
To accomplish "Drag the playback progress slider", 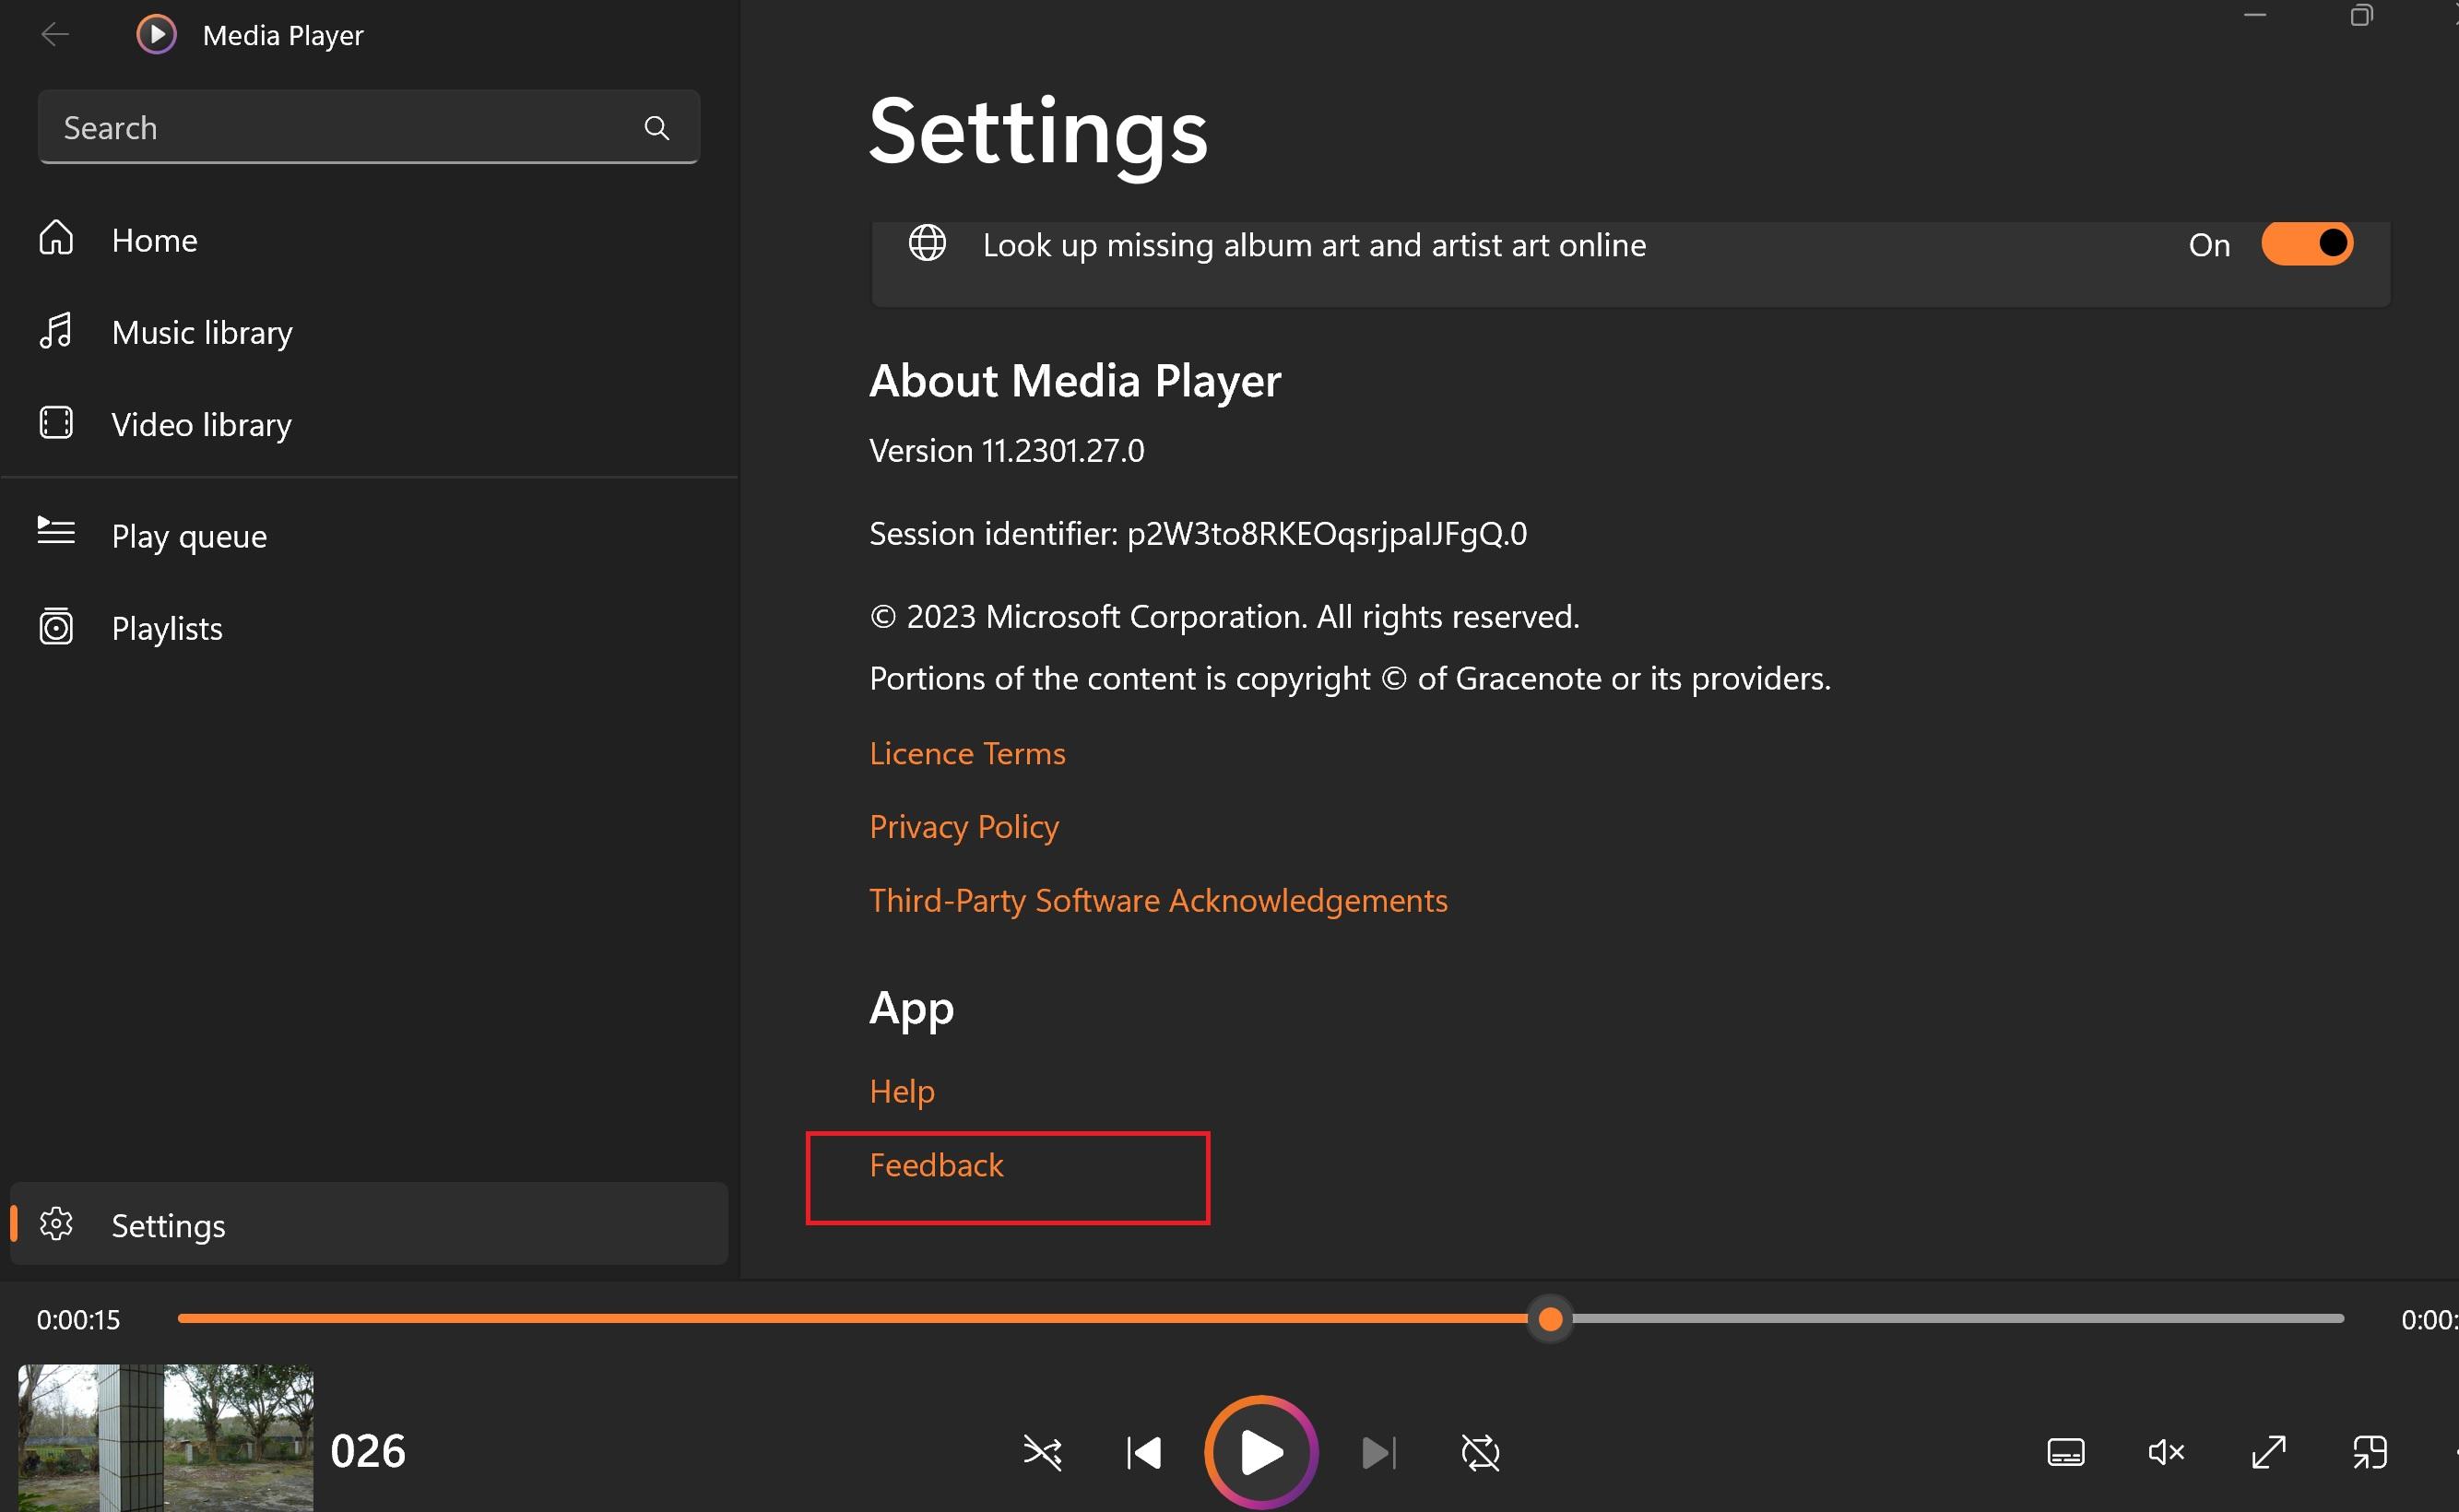I will point(1549,1318).
